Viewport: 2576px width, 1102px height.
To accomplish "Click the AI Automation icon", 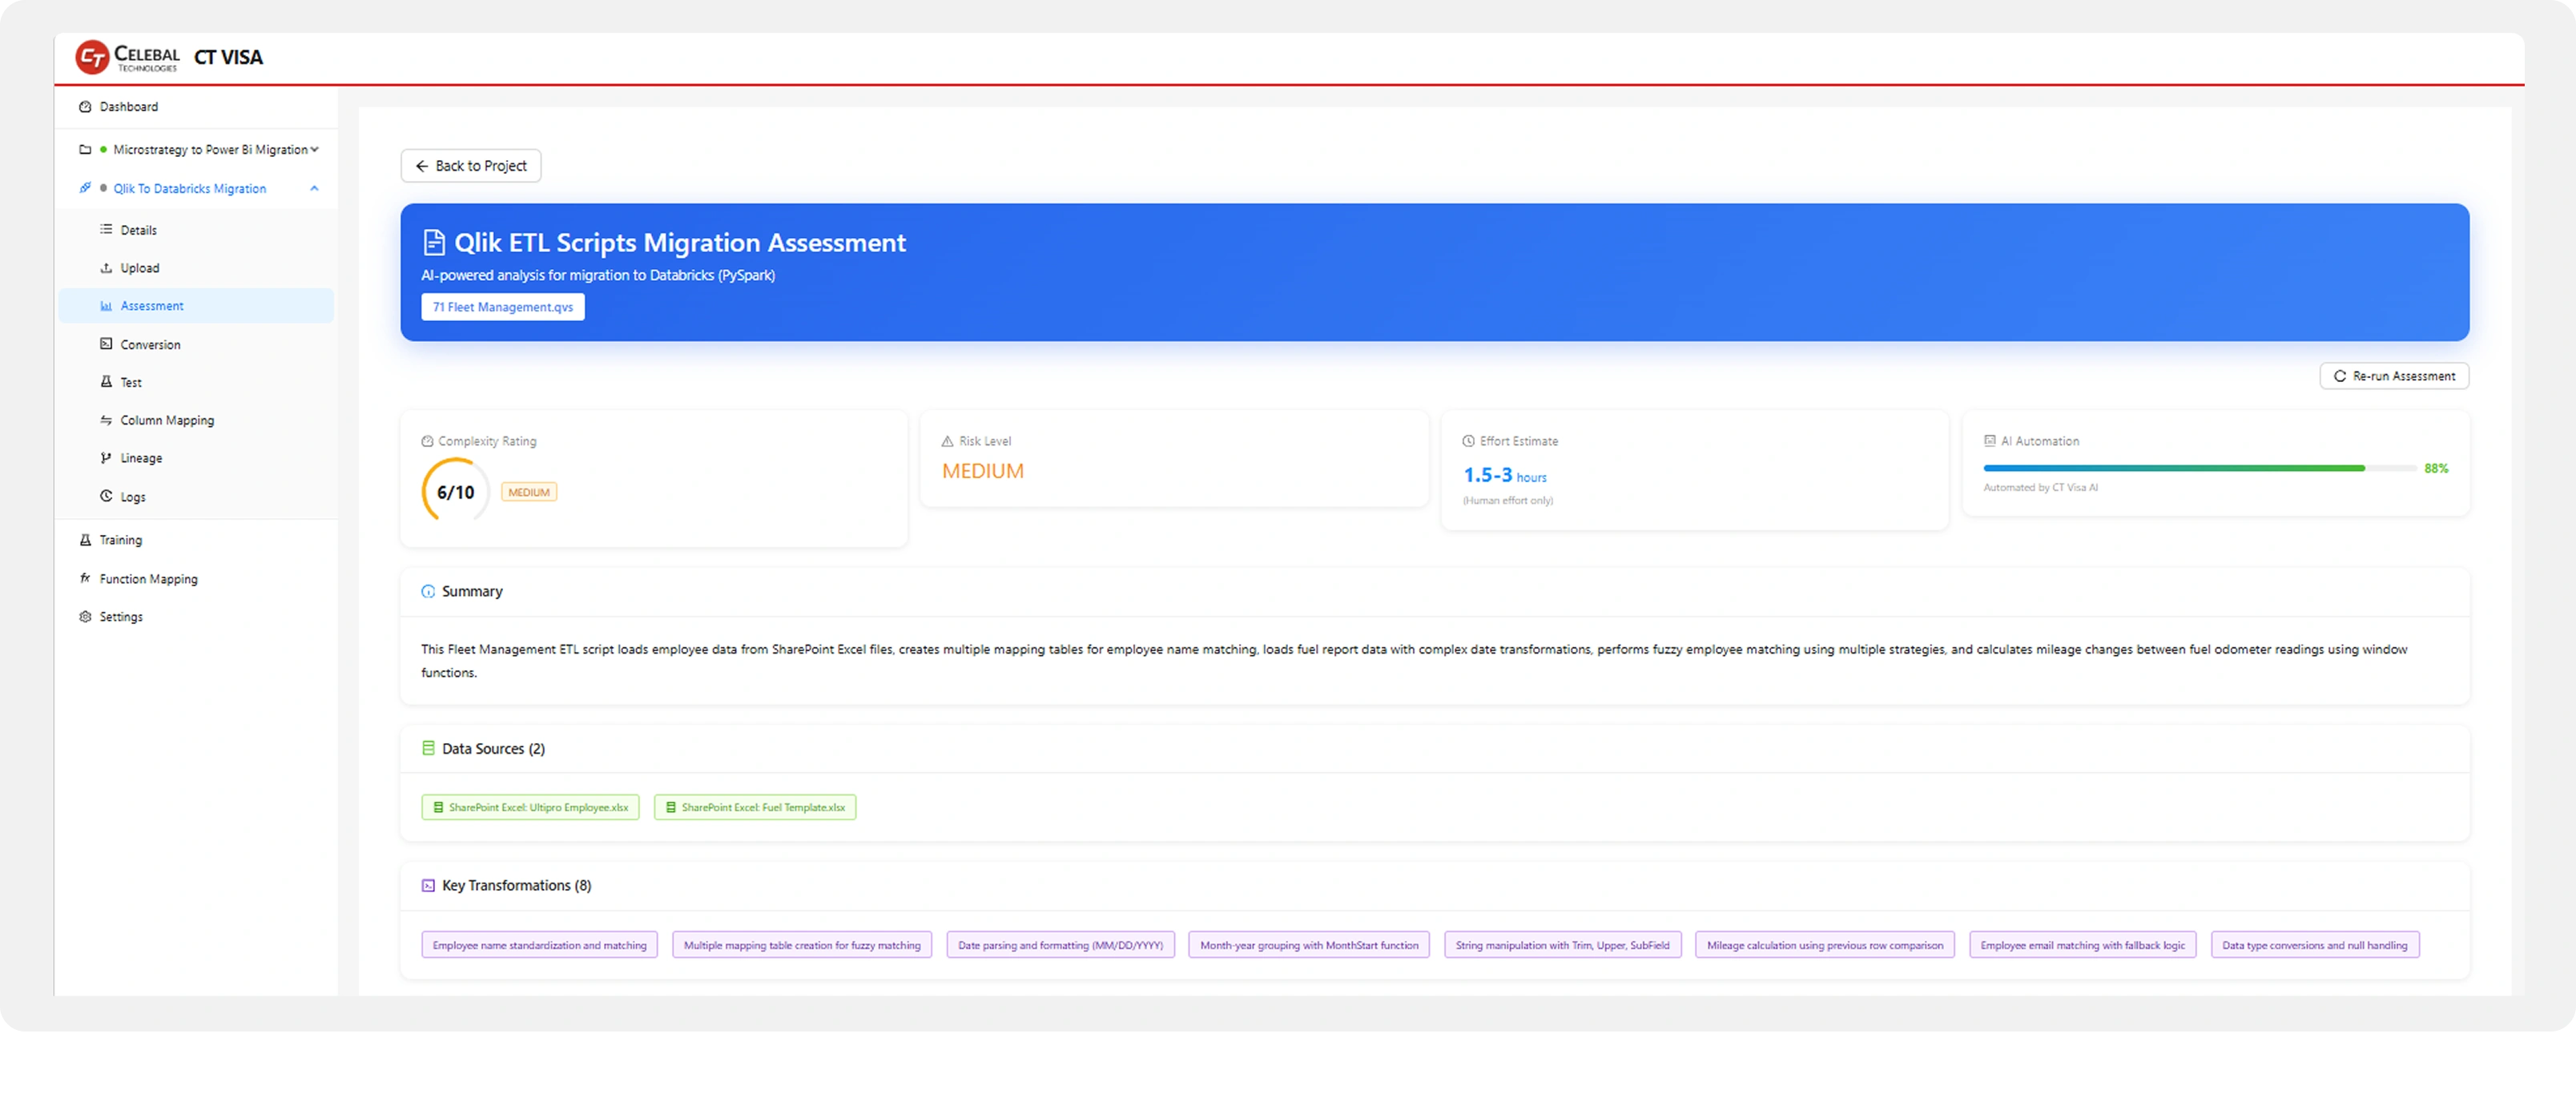I will click(x=1990, y=441).
